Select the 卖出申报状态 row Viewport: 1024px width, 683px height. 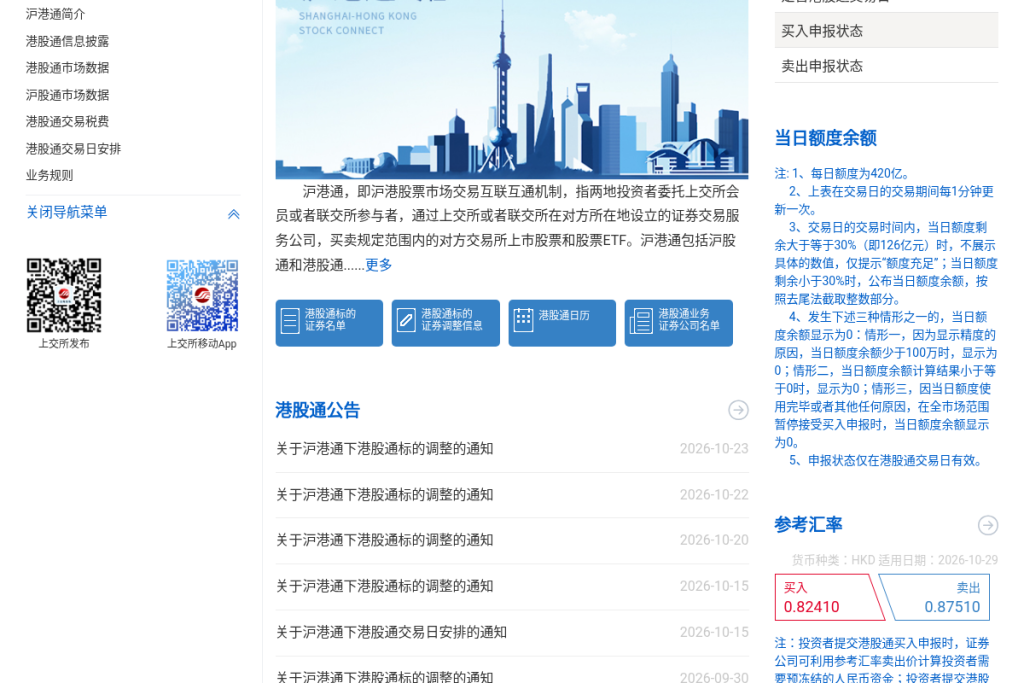pos(886,66)
